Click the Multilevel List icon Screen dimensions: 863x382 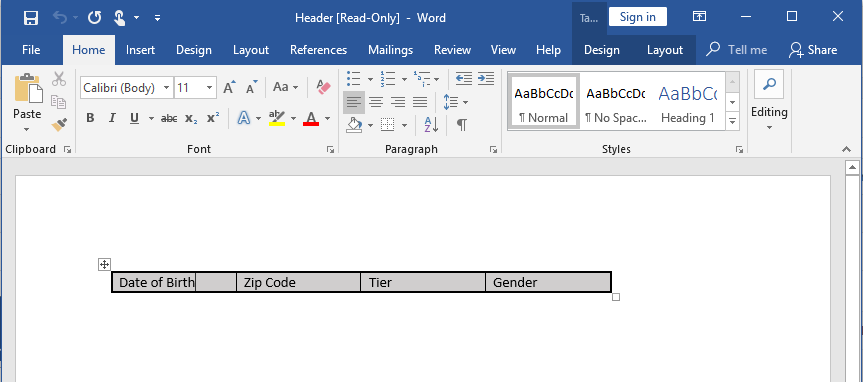coord(422,79)
